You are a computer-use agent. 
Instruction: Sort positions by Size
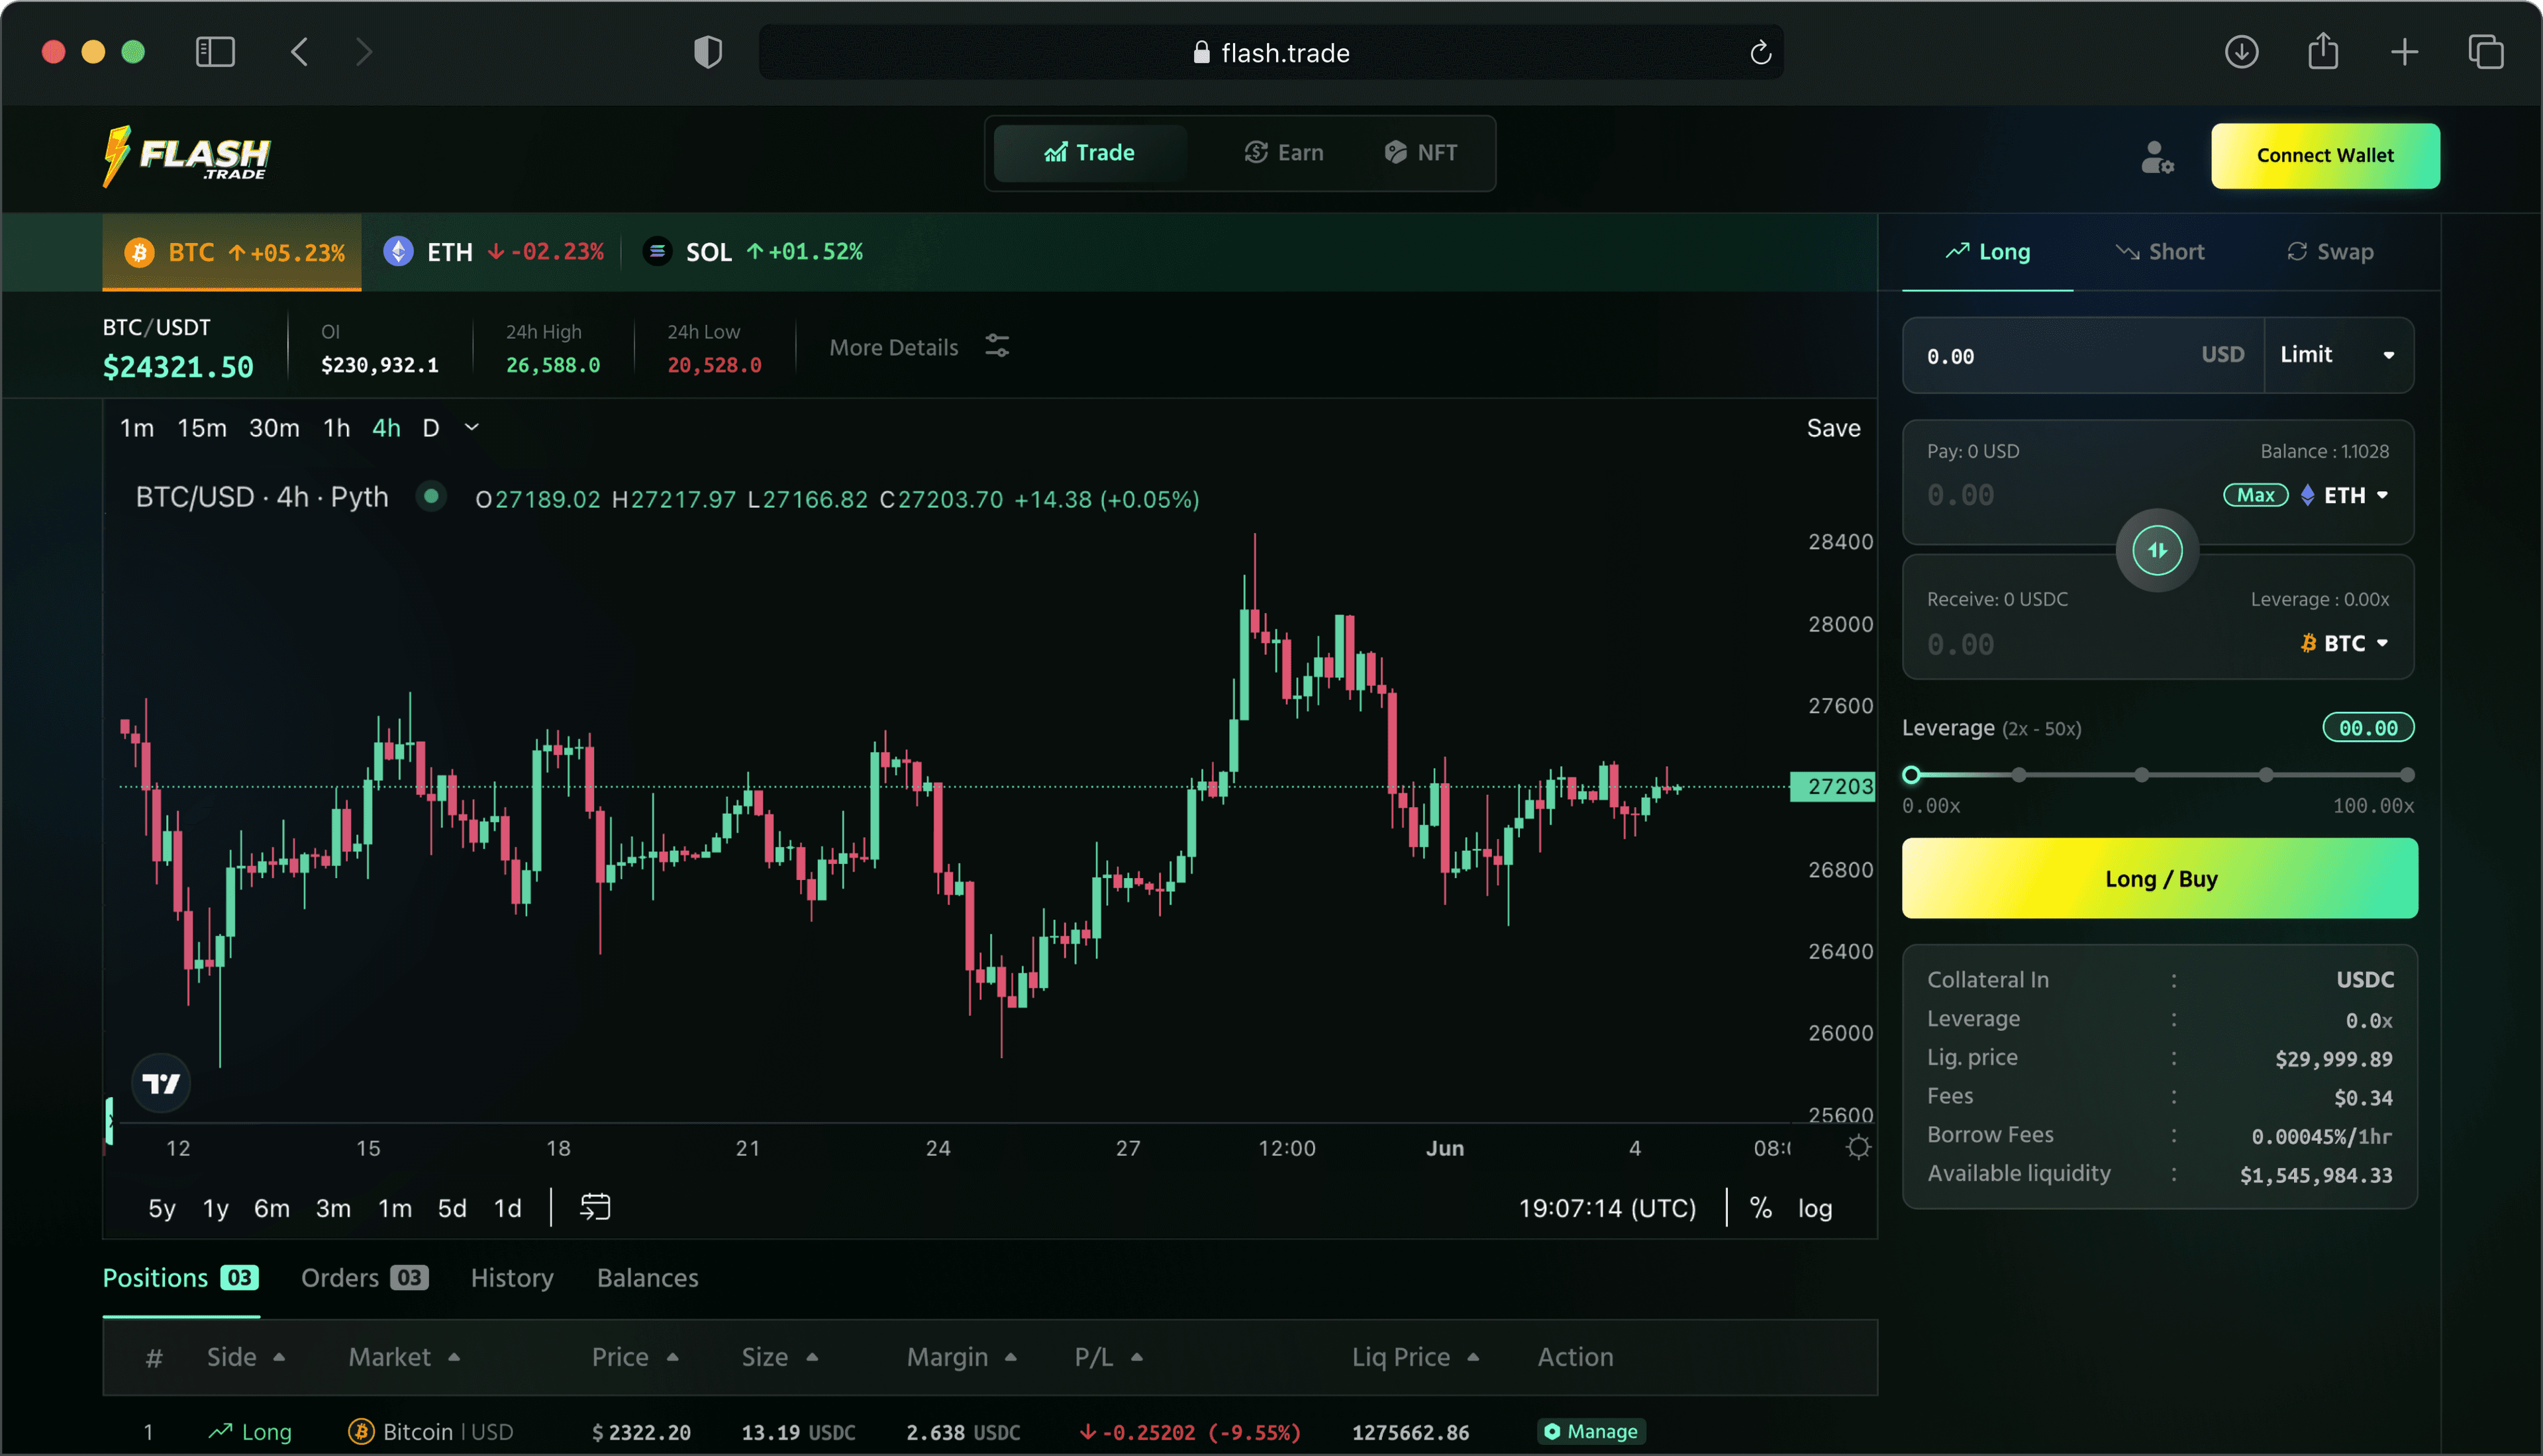780,1357
